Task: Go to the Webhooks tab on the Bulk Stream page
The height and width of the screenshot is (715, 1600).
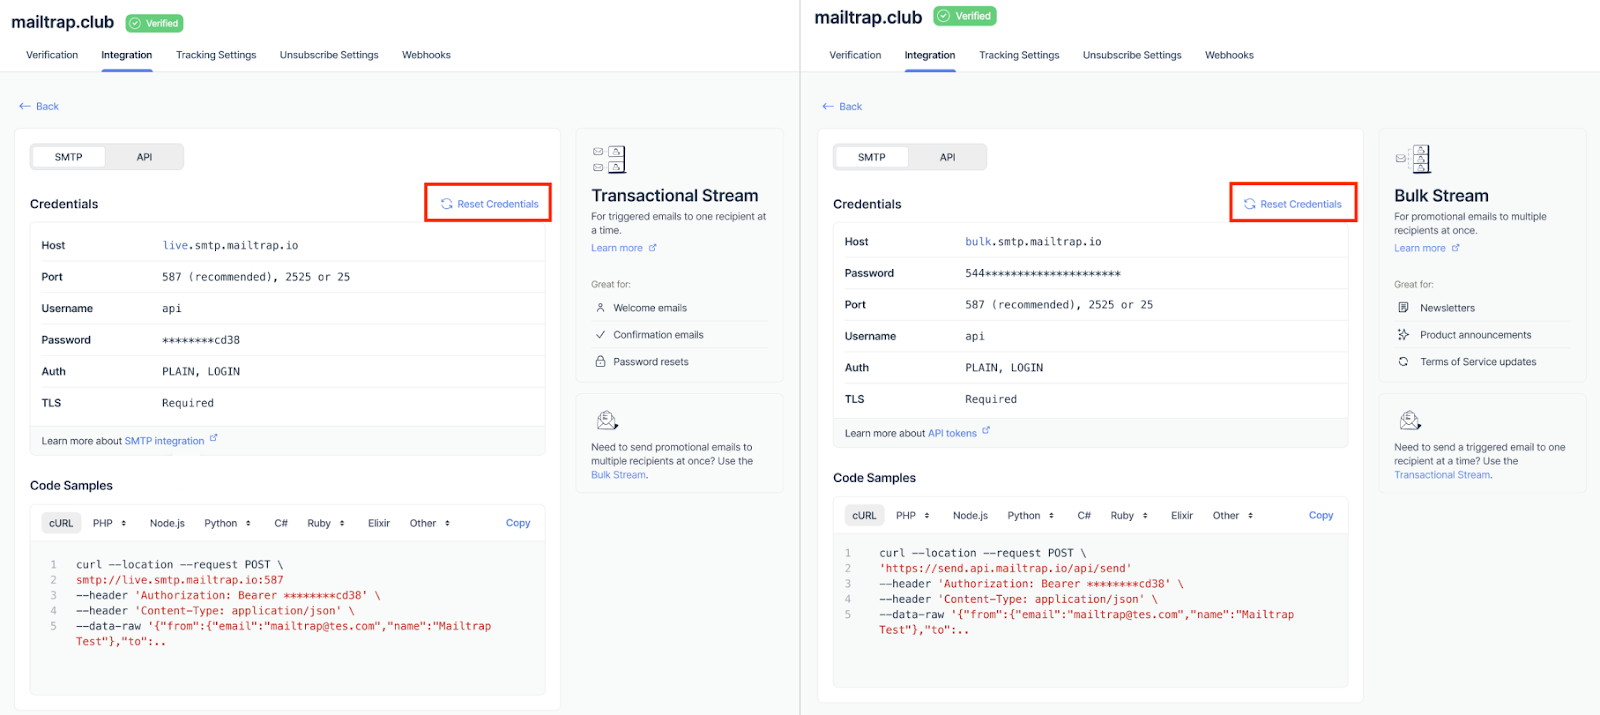Action: [x=1229, y=55]
